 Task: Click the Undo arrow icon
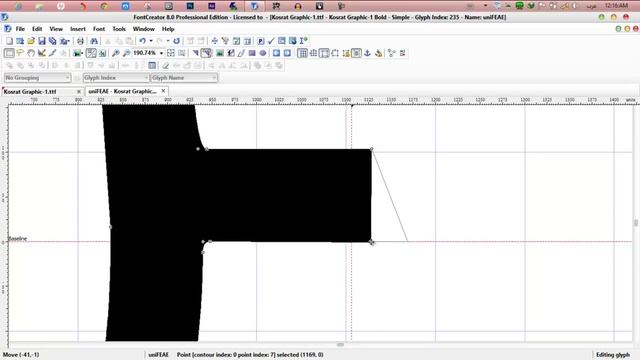pos(142,41)
